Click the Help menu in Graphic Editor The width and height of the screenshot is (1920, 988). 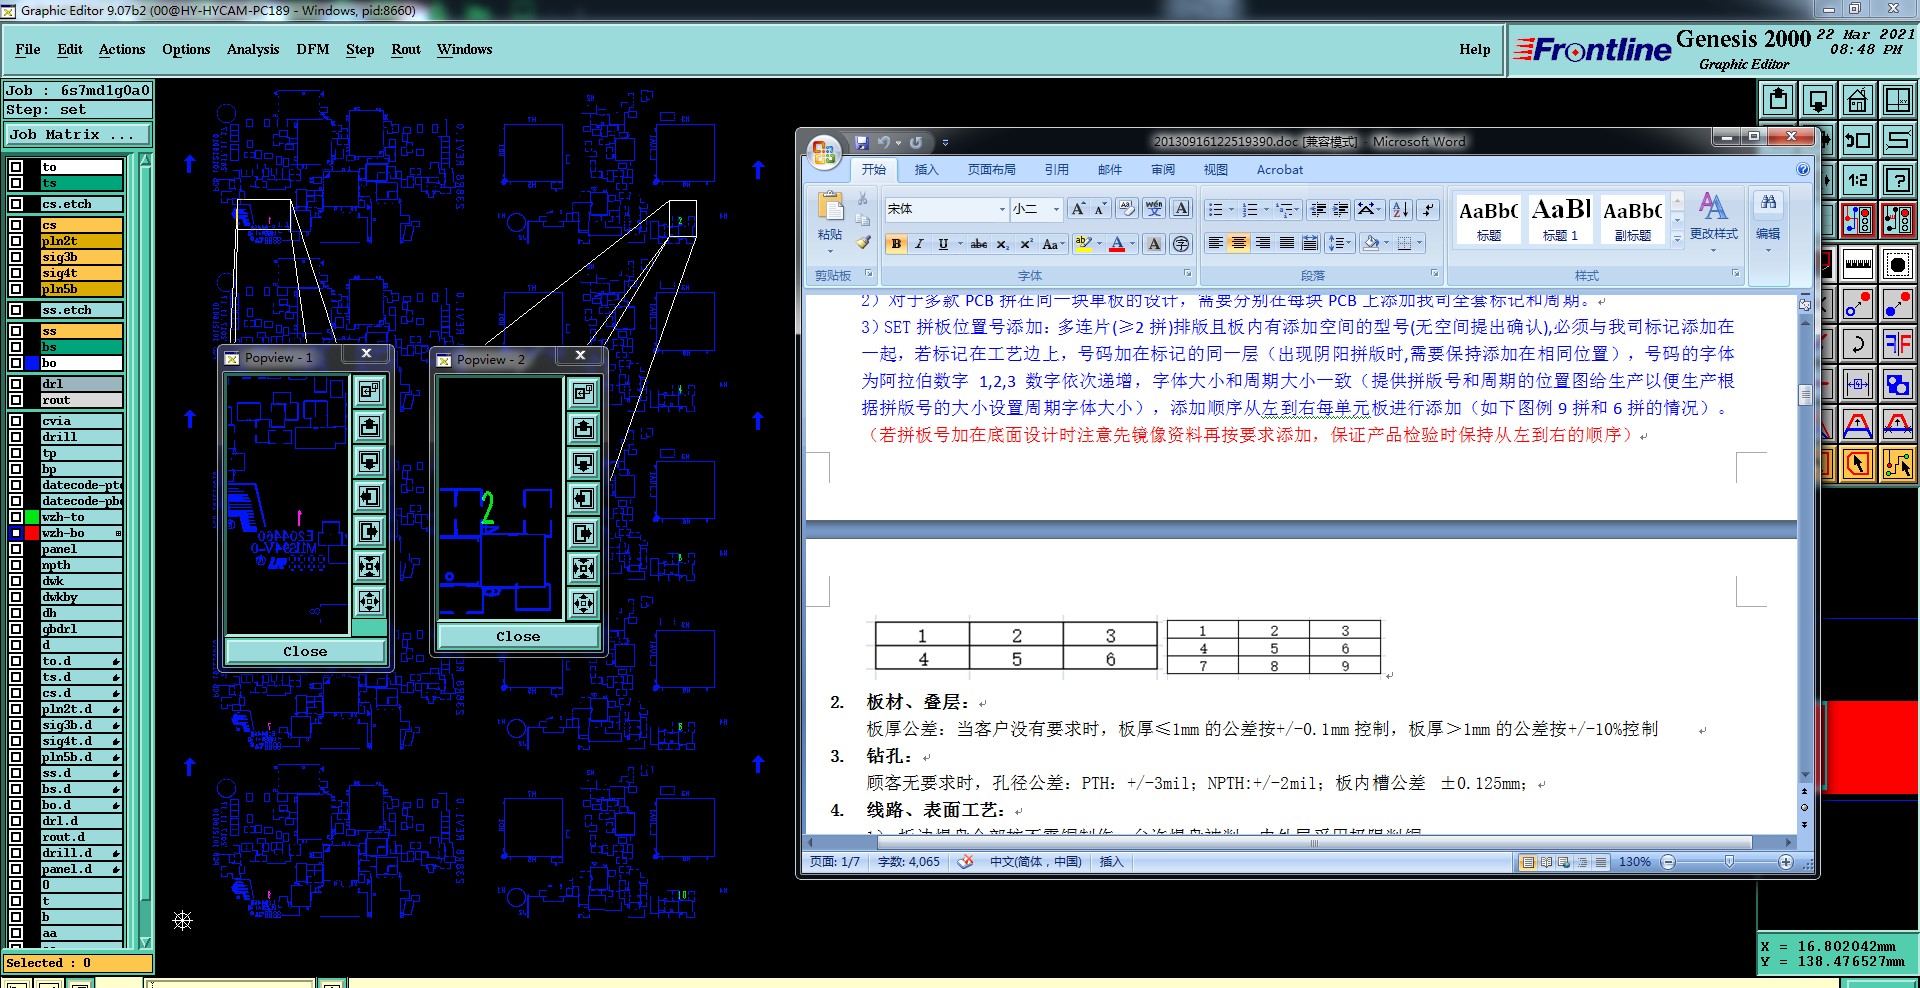pyautogui.click(x=1474, y=49)
